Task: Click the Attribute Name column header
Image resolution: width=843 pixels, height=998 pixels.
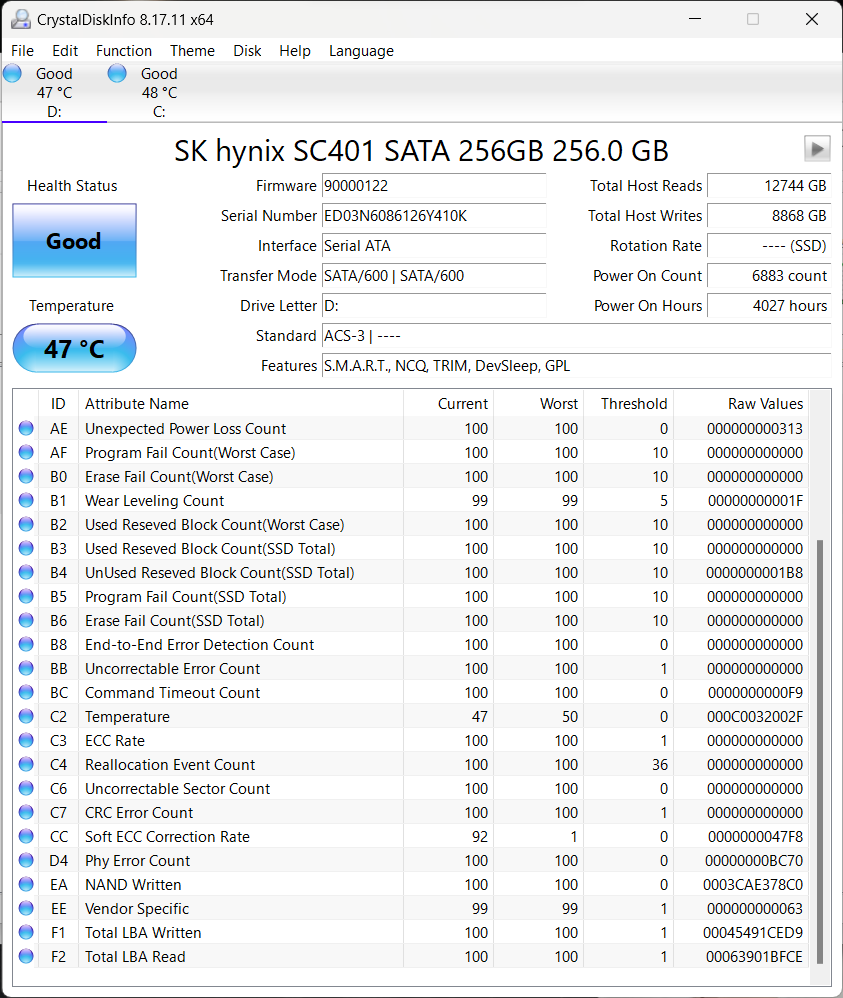Action: (x=241, y=404)
